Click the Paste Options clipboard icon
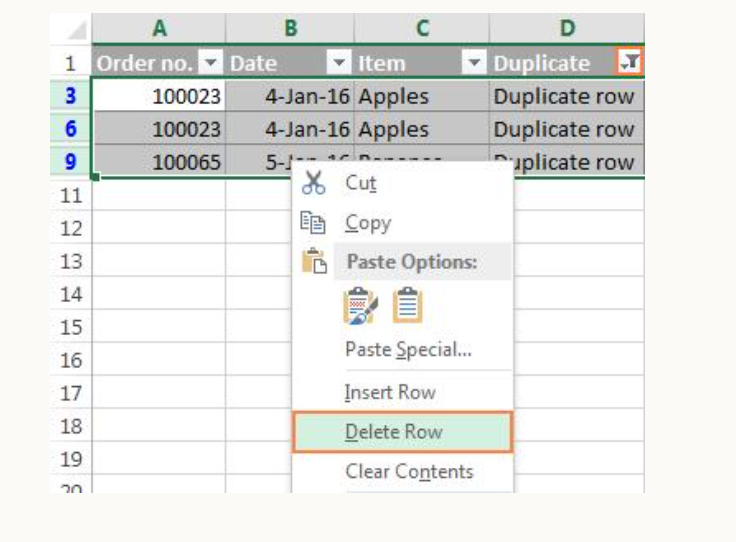Image resolution: width=736 pixels, height=542 pixels. coord(314,261)
